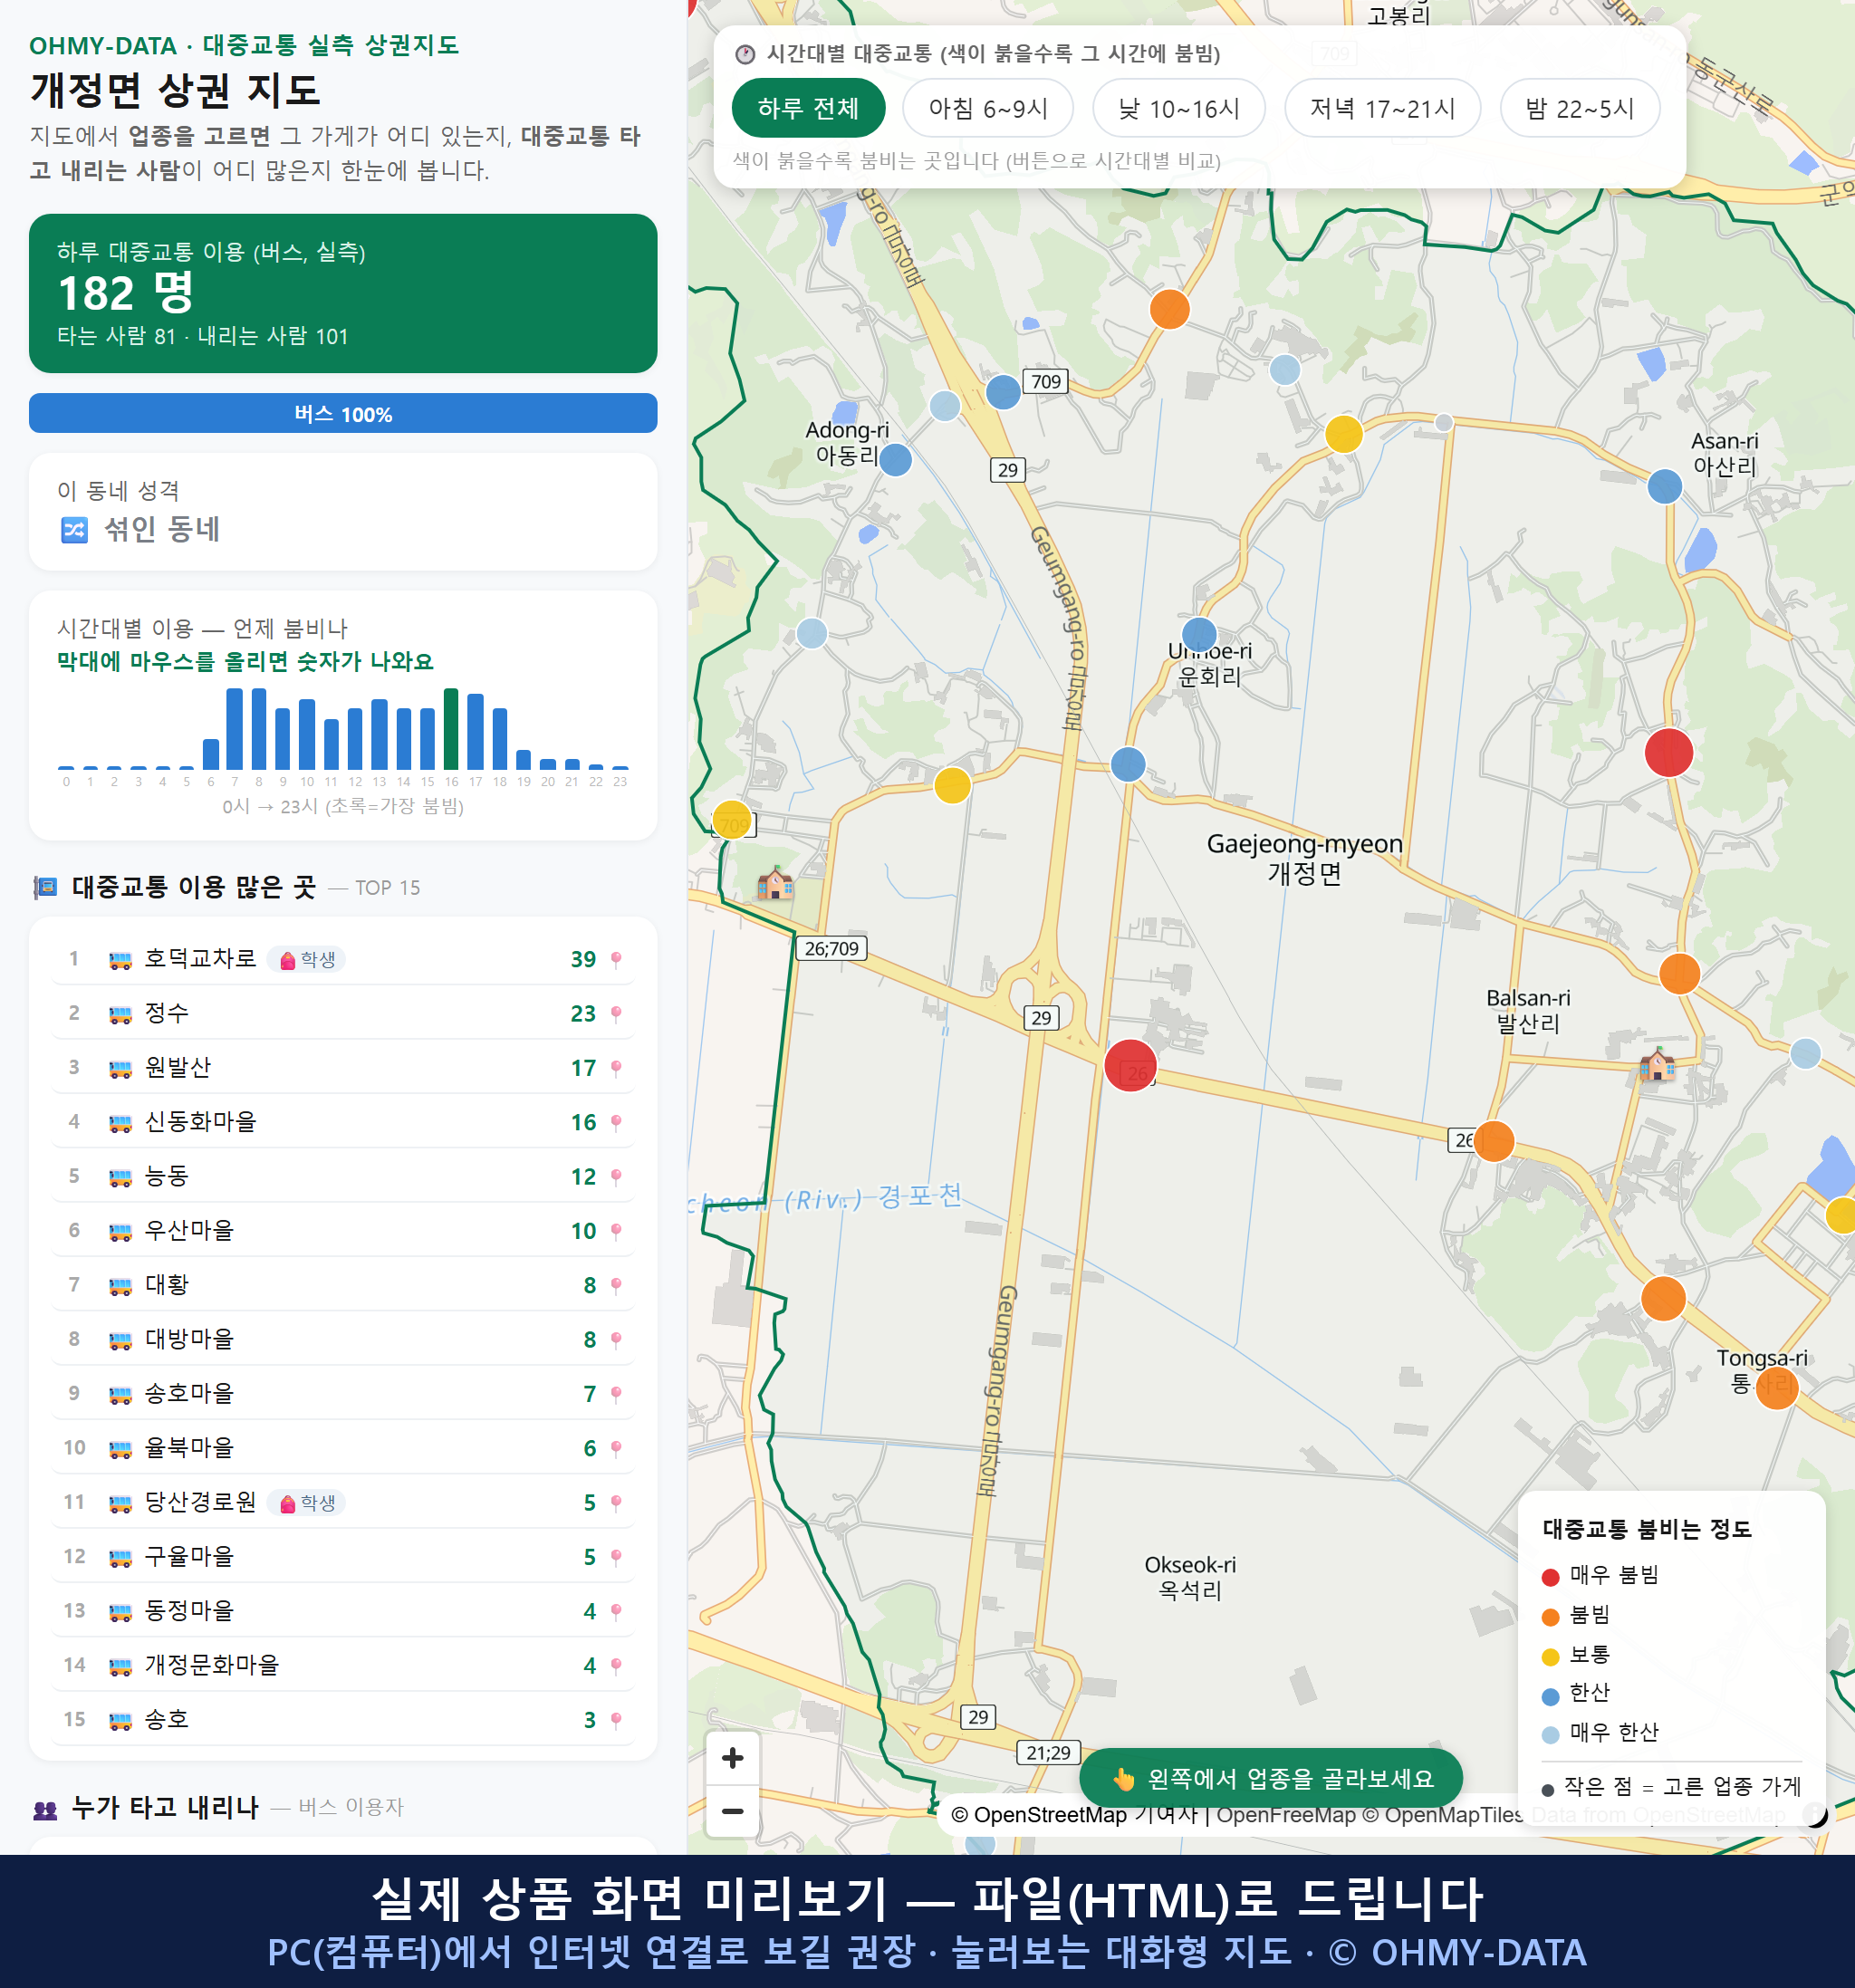Click shuffle icon beside 섞인 동네

point(75,529)
